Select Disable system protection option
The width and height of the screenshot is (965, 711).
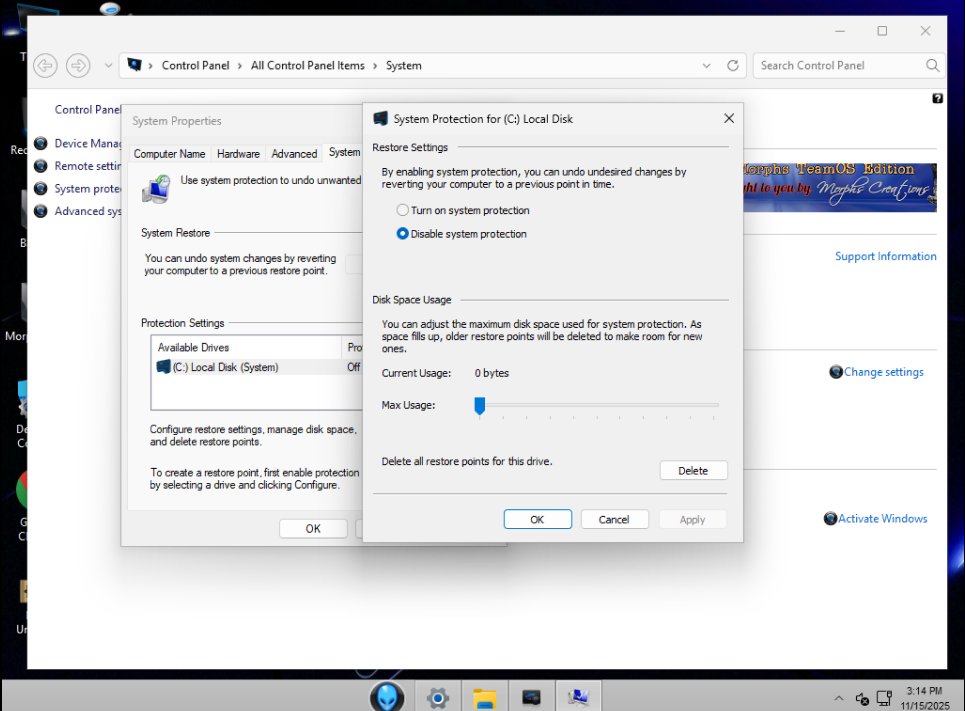403,234
